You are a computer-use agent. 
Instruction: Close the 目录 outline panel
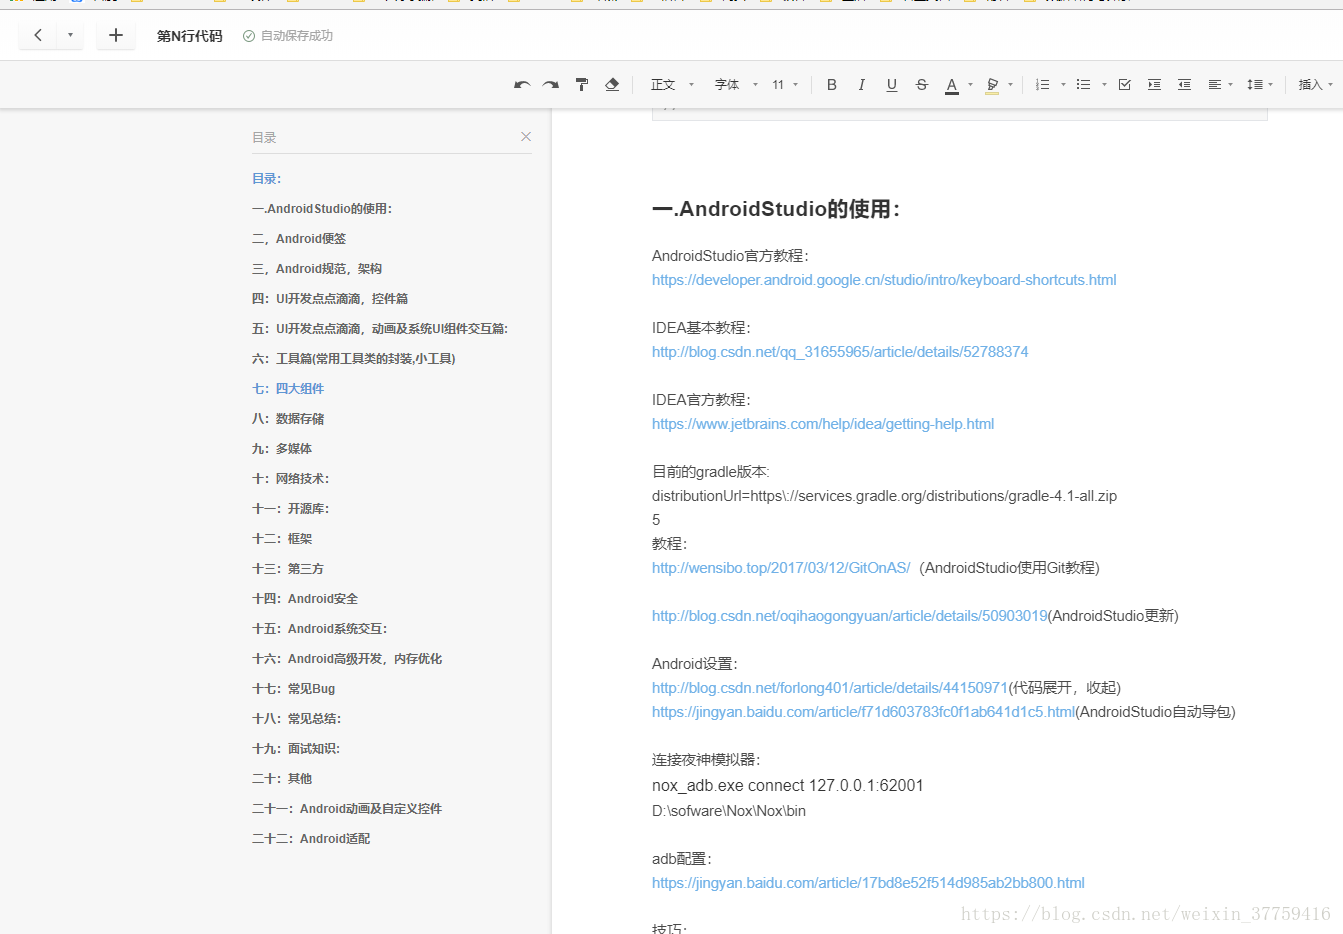[x=526, y=136]
